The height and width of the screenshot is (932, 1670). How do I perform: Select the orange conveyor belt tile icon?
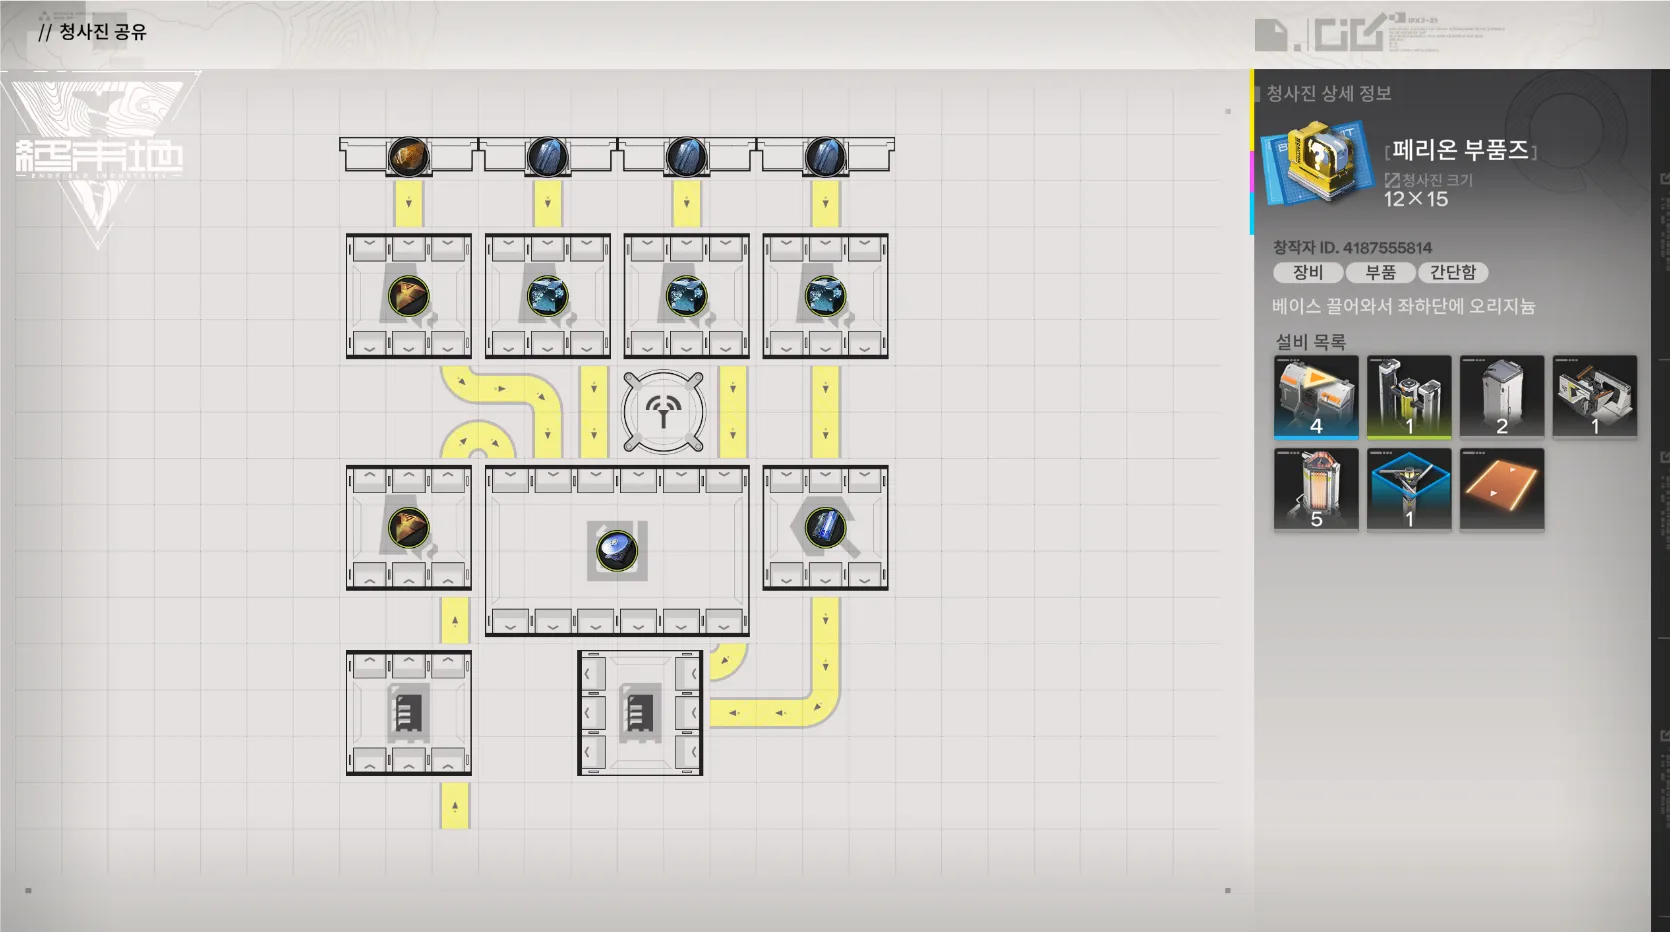point(1501,488)
